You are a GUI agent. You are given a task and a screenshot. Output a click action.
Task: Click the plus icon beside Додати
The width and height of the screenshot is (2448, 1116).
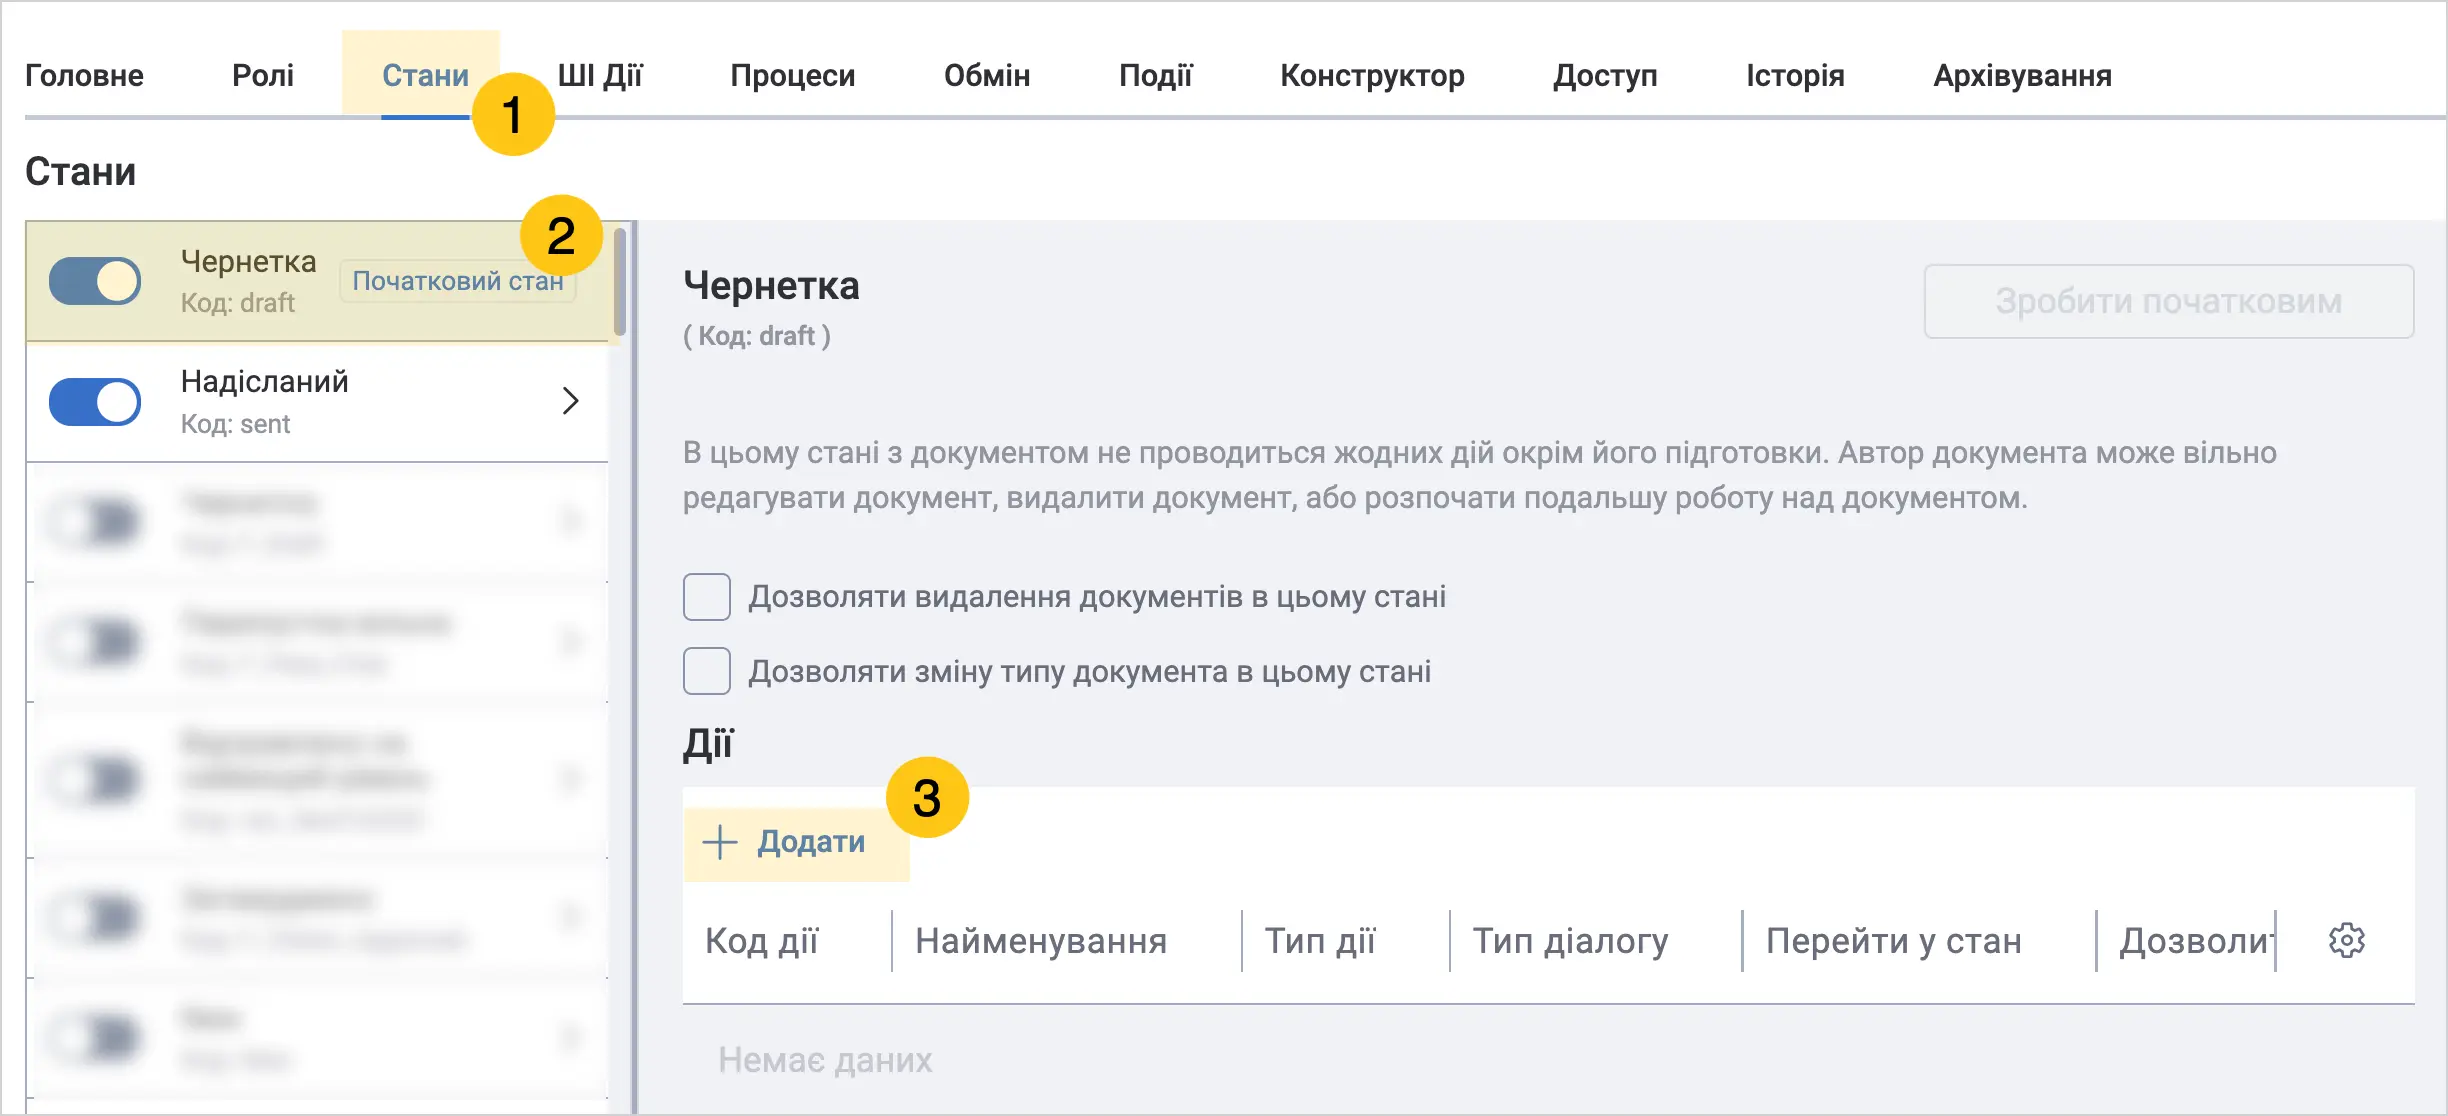pyautogui.click(x=720, y=842)
